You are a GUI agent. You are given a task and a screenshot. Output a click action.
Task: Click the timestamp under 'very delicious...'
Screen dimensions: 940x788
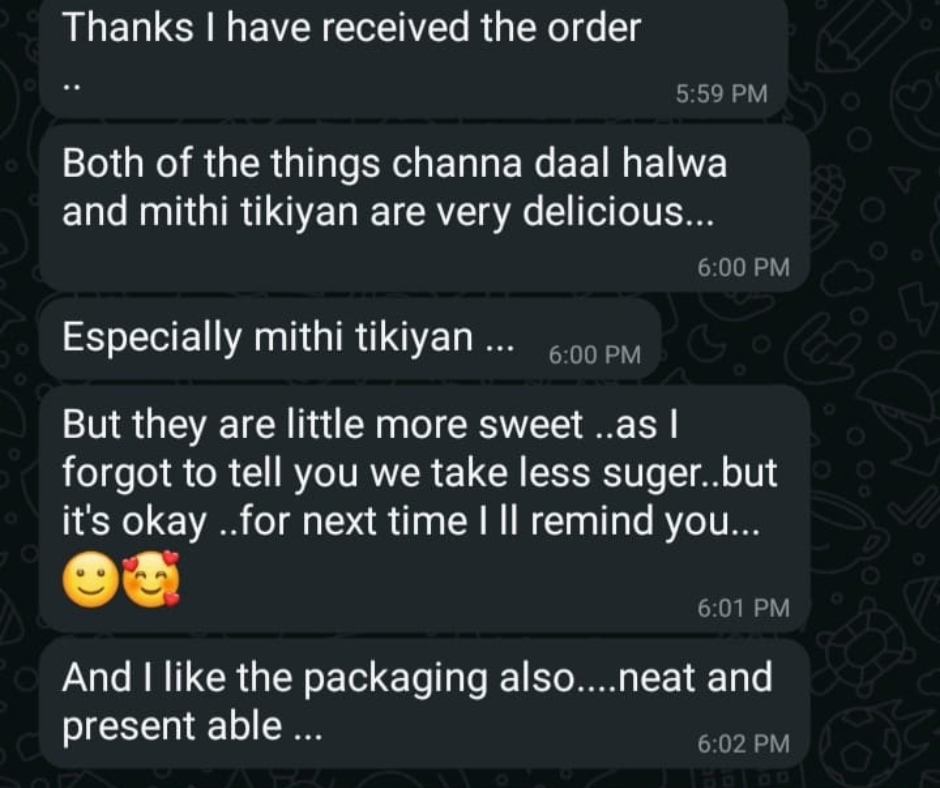coord(743,267)
